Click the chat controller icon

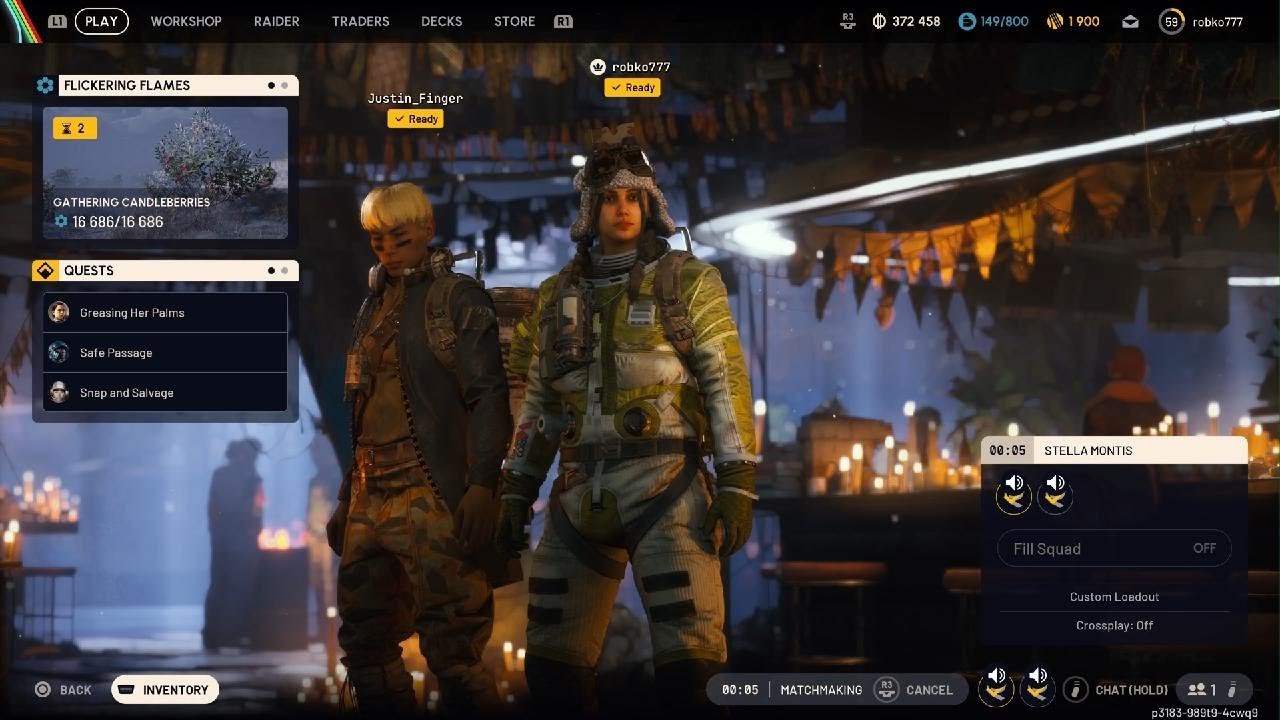[x=1076, y=690]
